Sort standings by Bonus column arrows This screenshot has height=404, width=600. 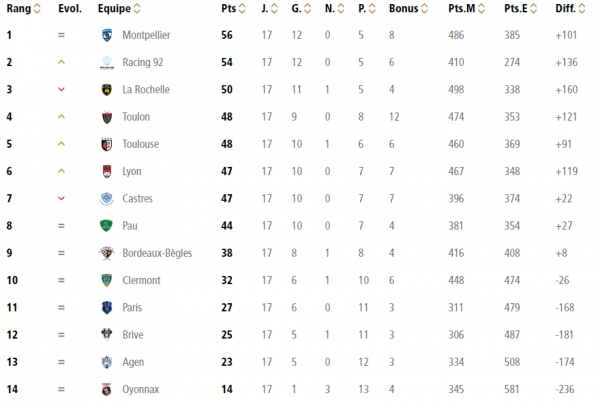[x=424, y=8]
